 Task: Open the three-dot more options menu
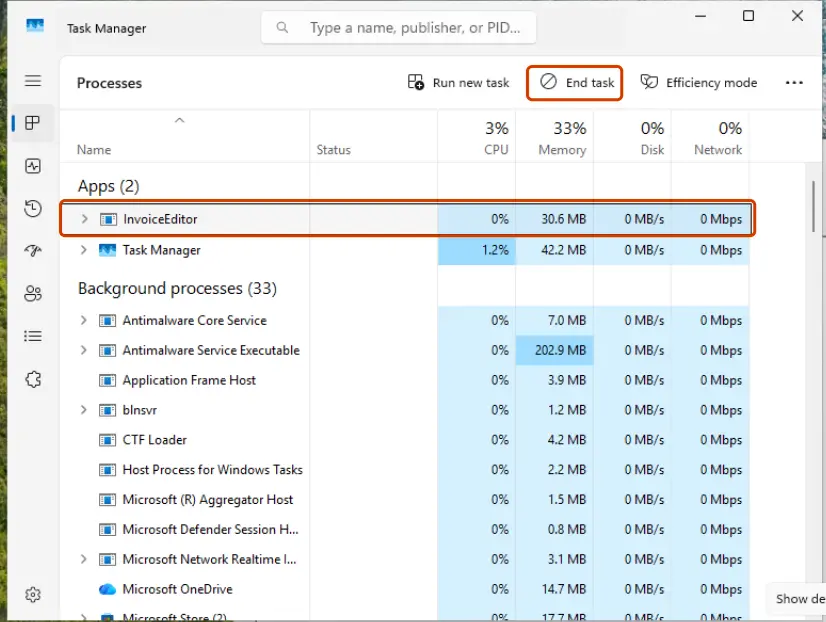pyautogui.click(x=794, y=83)
